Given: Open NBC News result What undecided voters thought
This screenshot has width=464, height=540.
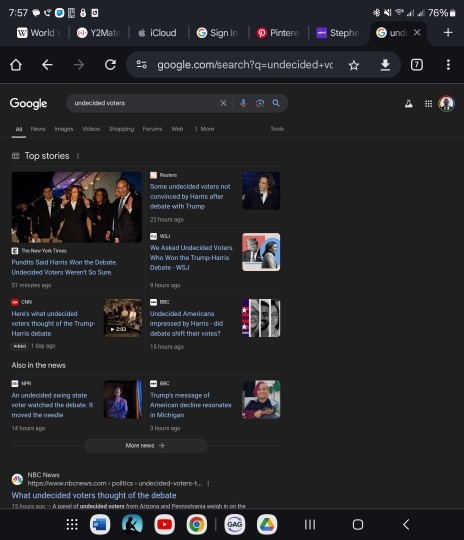Looking at the screenshot, I should 94,495.
